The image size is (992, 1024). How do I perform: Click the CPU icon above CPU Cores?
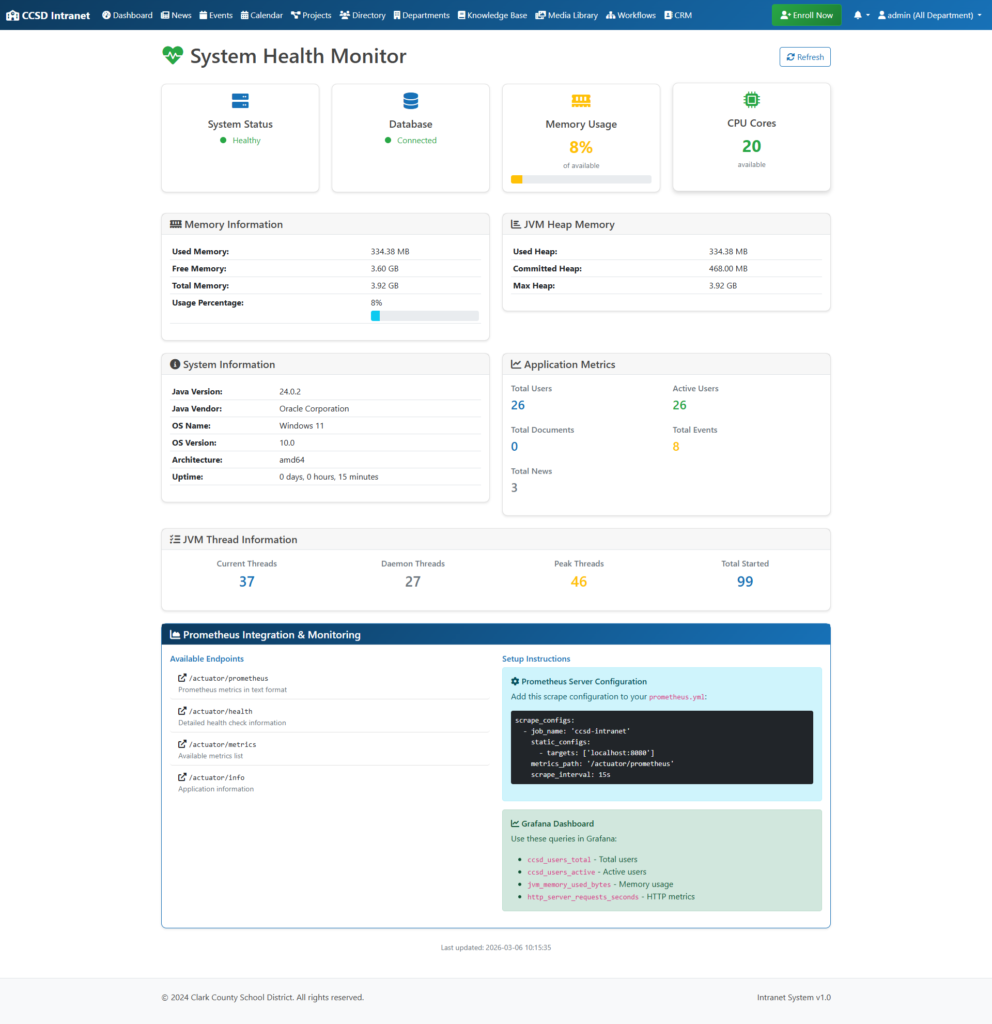751,100
